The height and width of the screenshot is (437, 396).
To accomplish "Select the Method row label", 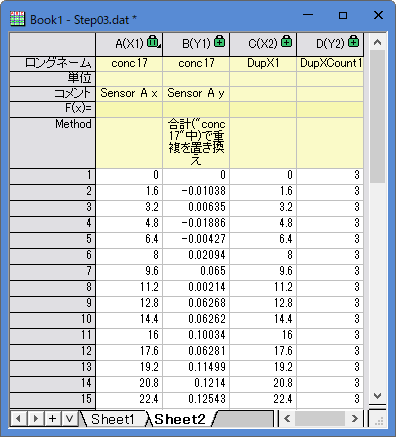I will (x=53, y=143).
